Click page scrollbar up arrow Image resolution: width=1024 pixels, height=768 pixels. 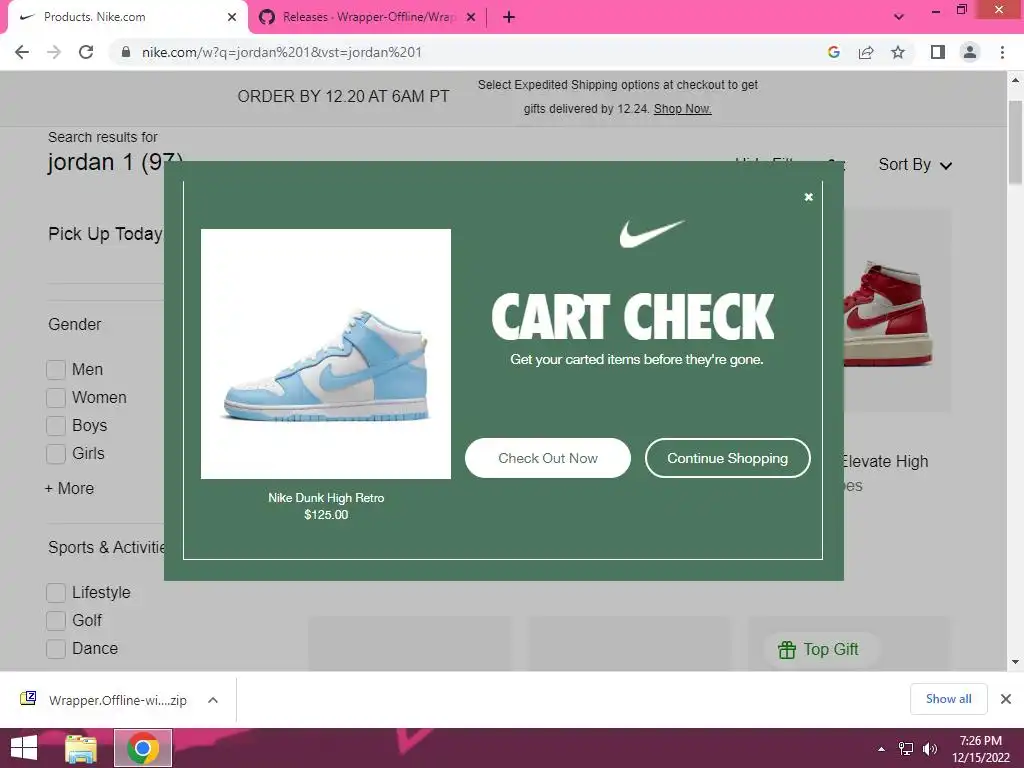(1015, 80)
